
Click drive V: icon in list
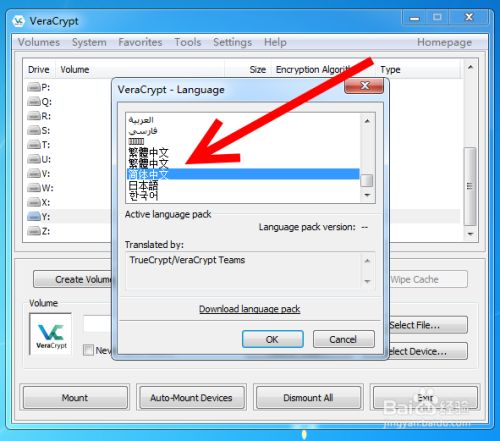(34, 174)
